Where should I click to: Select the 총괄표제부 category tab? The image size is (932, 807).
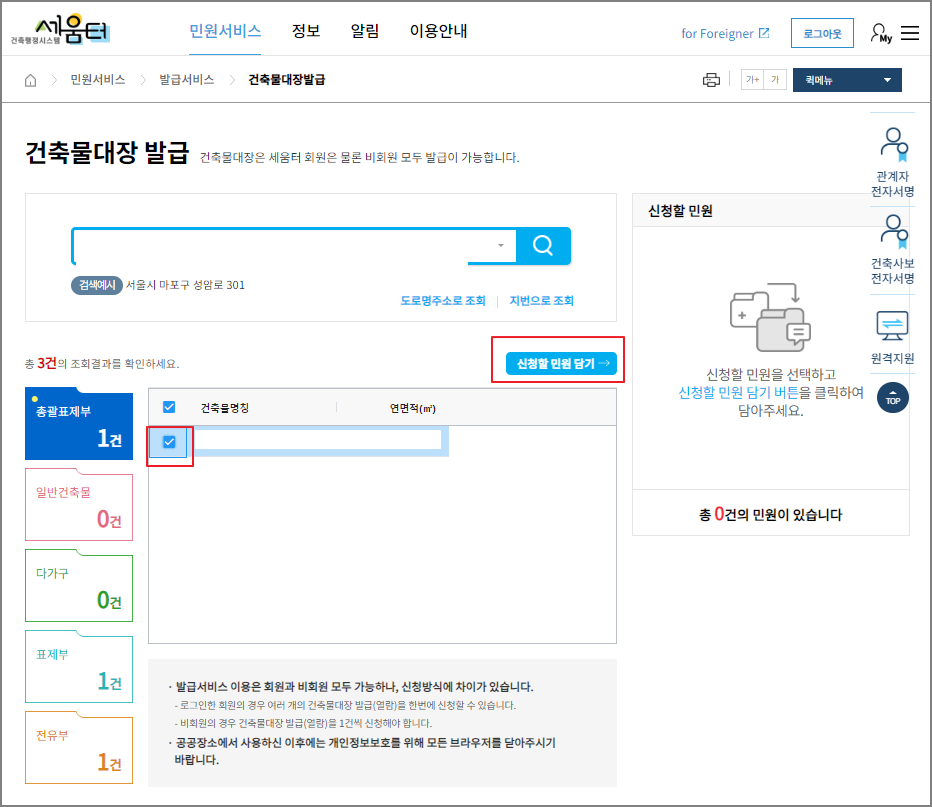tap(78, 424)
